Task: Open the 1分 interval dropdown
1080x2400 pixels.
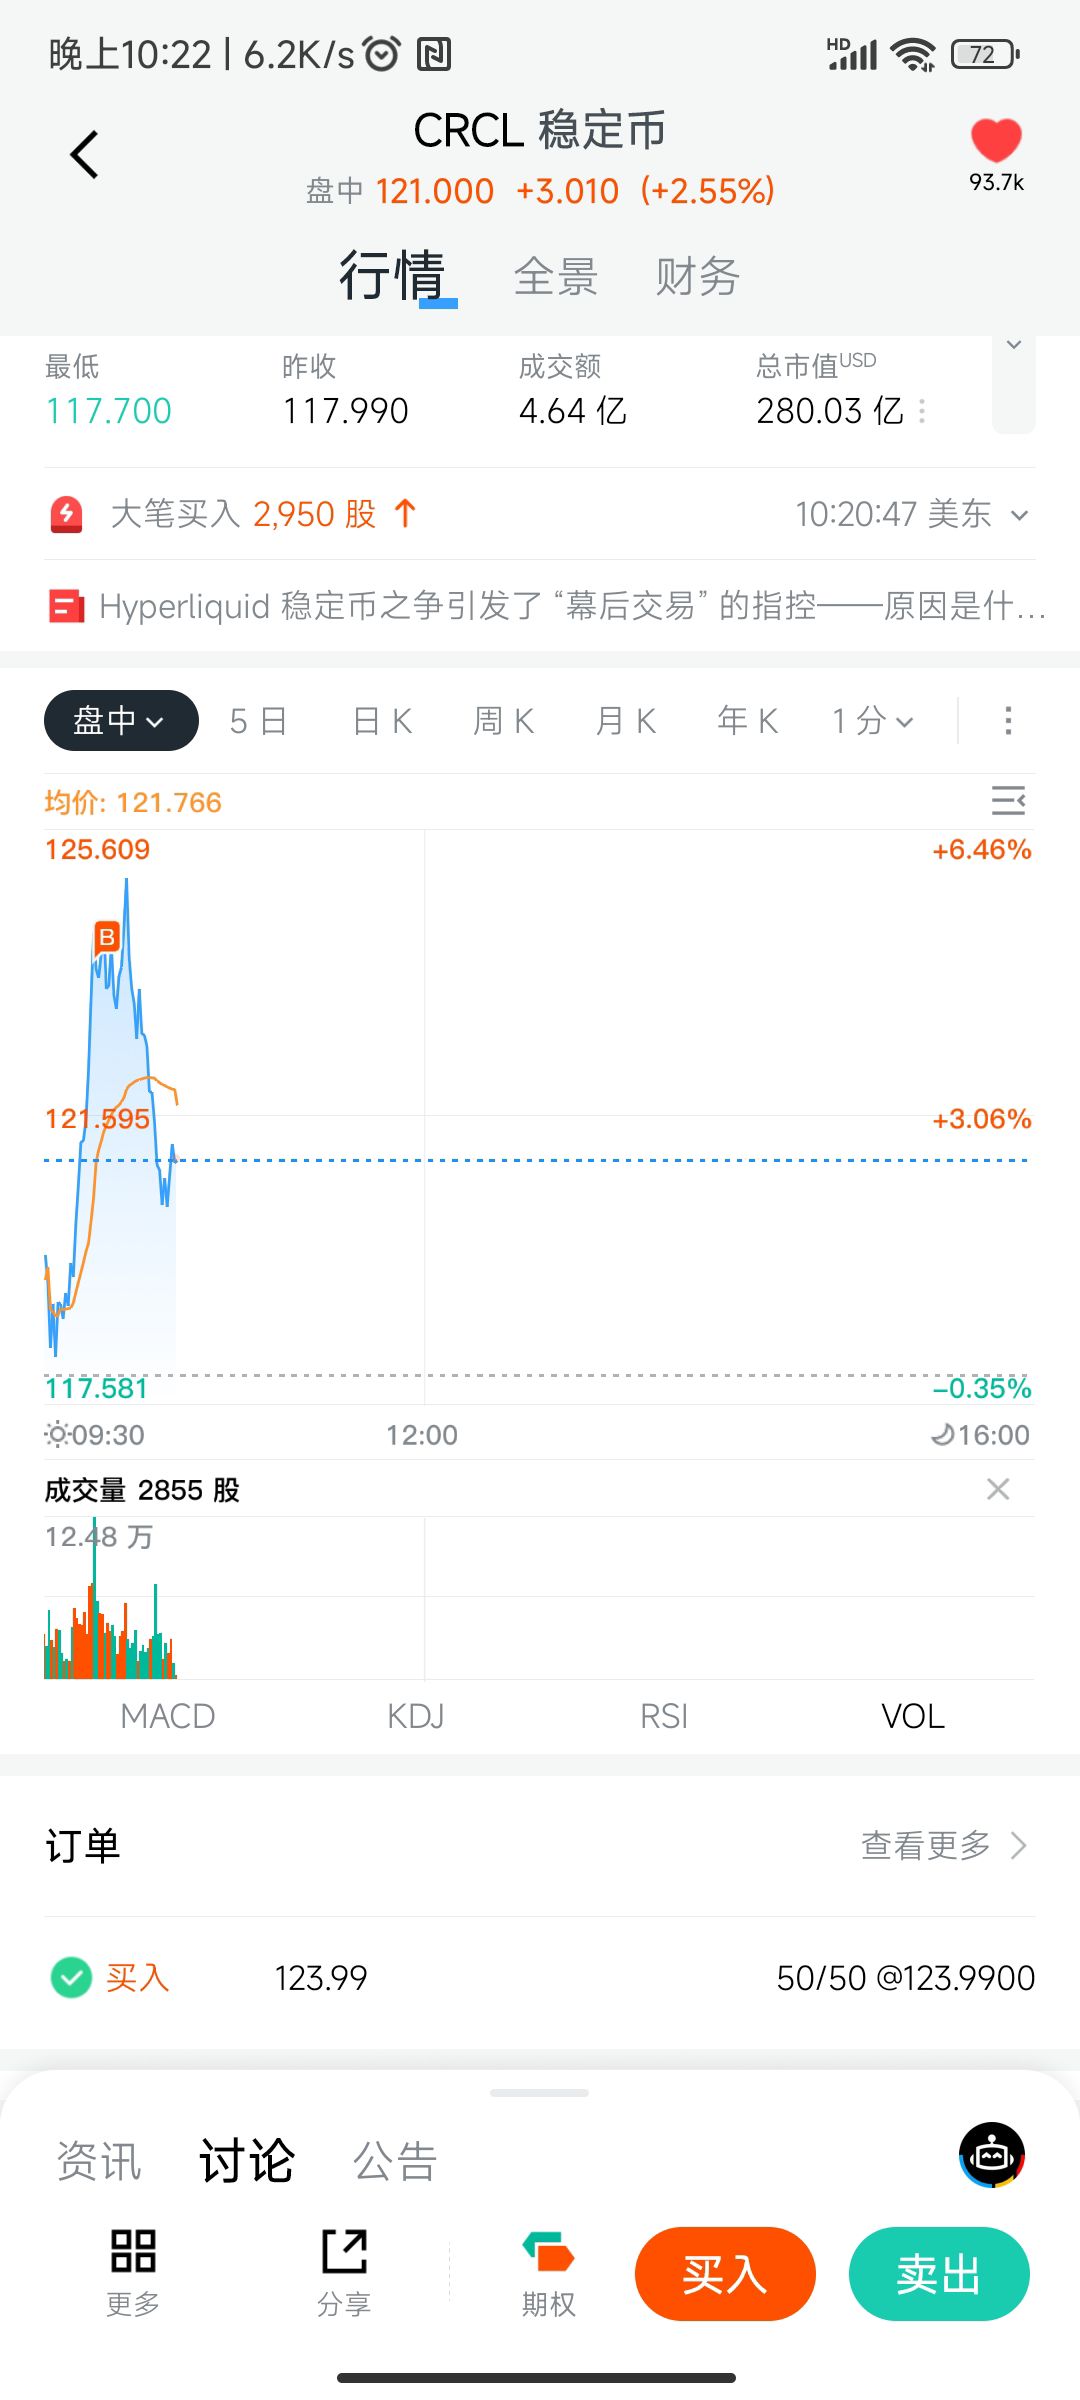Action: (x=873, y=721)
